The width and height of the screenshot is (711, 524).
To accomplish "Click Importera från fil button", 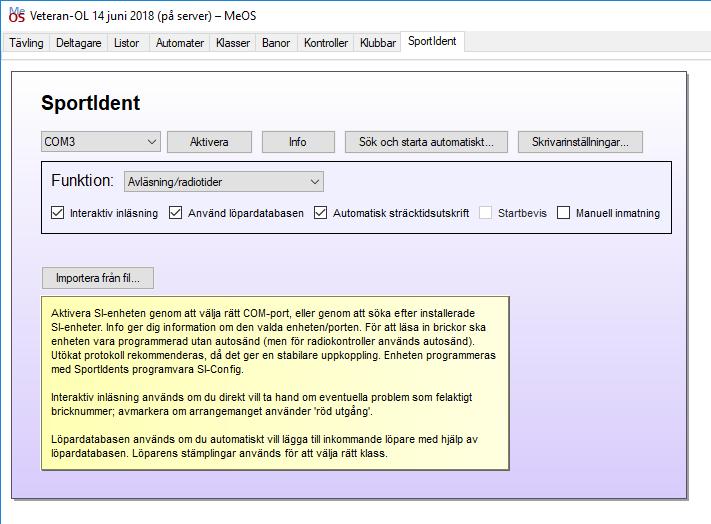I will pos(98,278).
